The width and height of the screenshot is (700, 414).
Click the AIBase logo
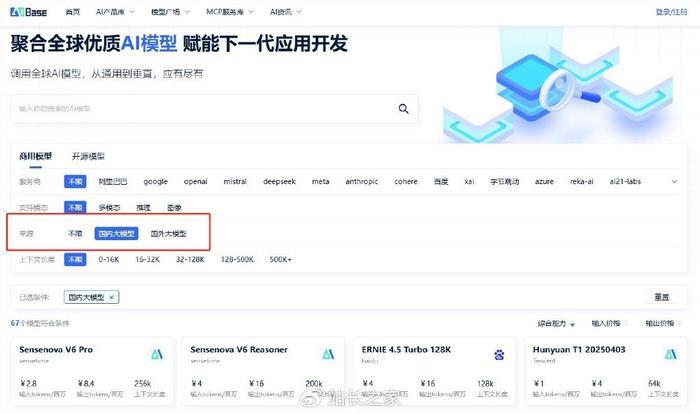point(28,12)
